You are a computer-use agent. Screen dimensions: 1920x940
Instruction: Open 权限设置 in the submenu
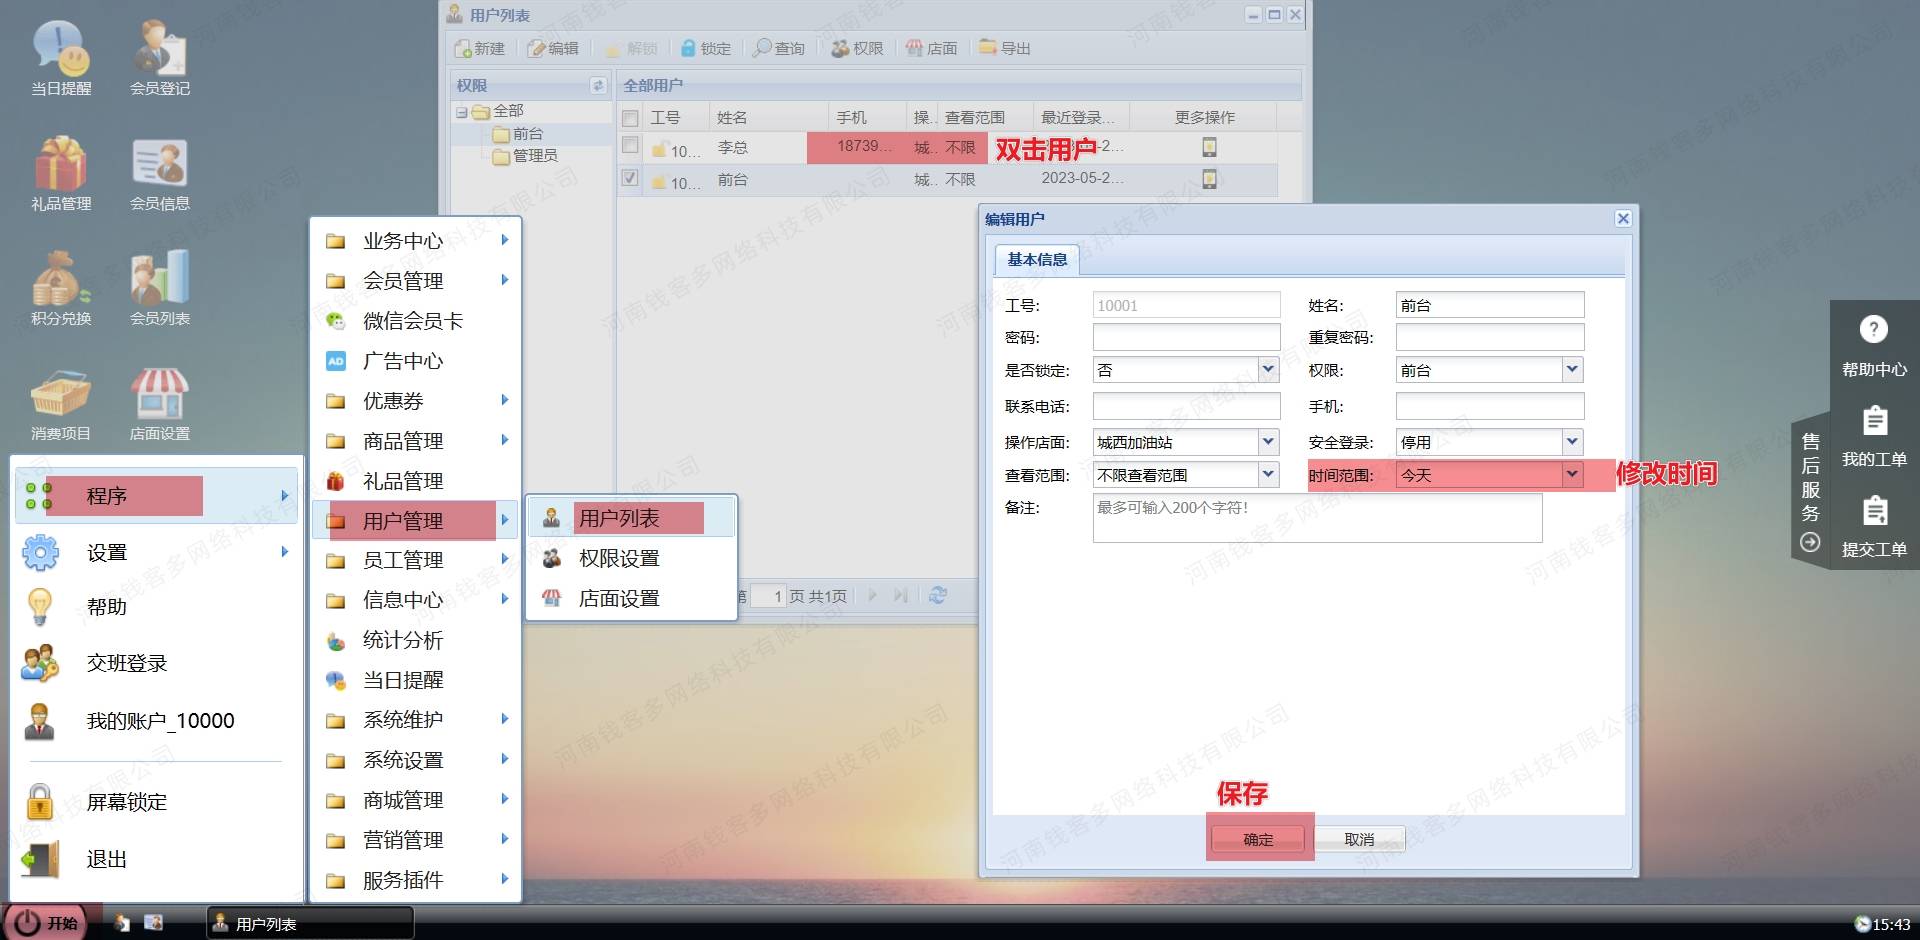point(631,558)
